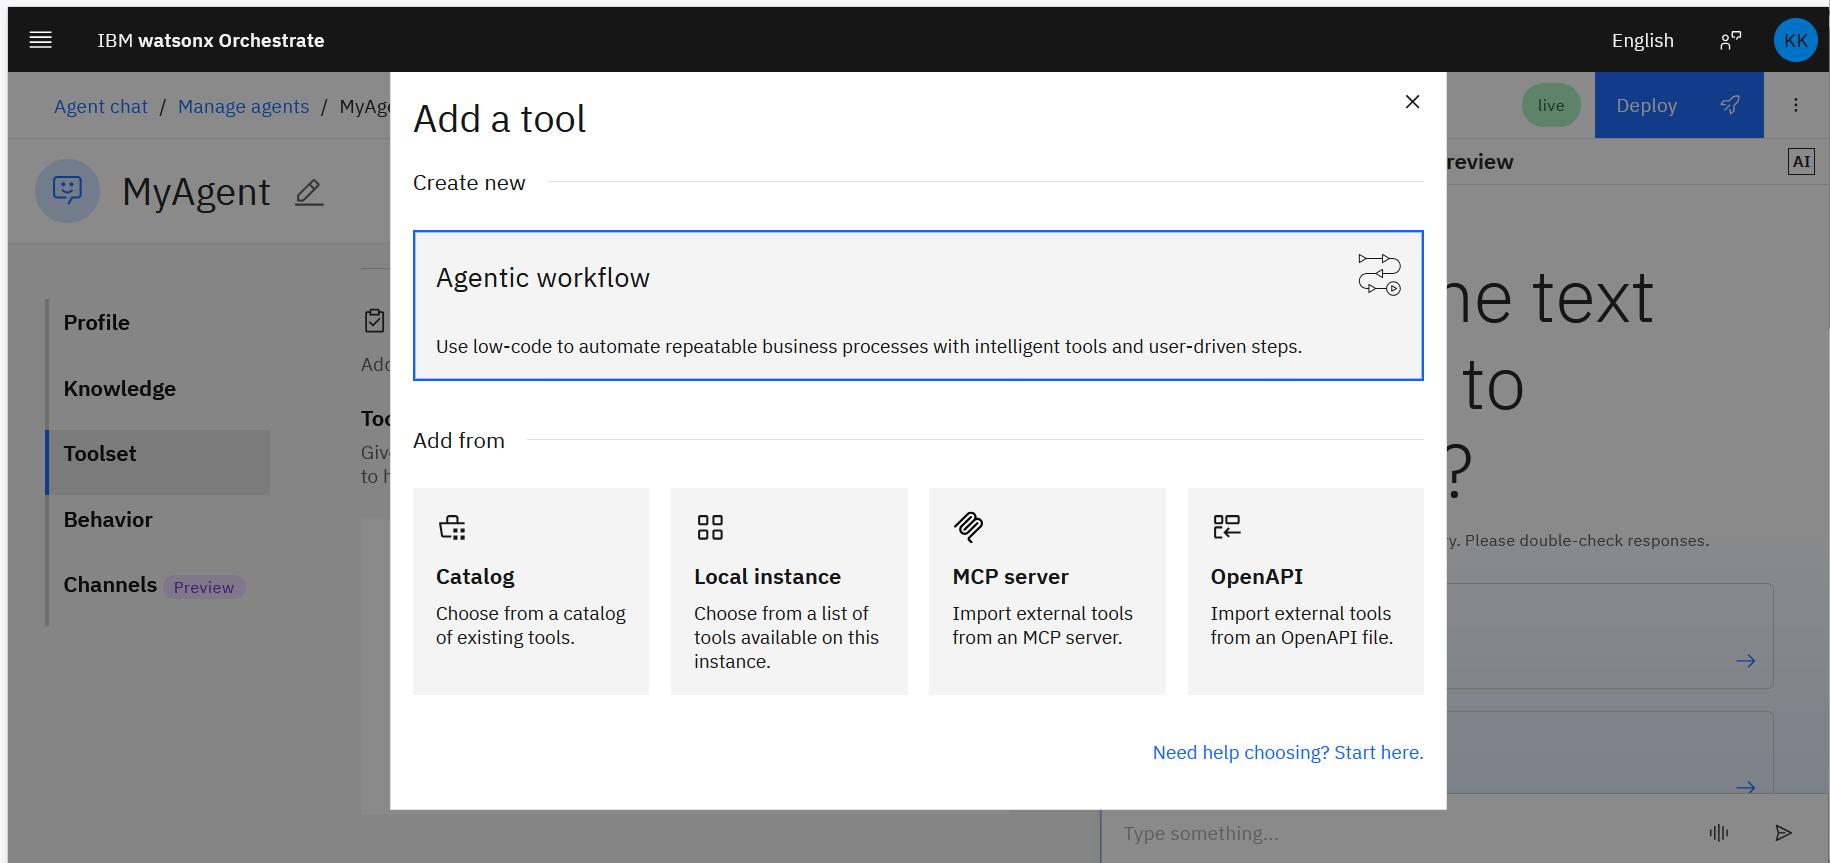Select the OpenAPI import tile
Image resolution: width=1830 pixels, height=863 pixels.
click(1305, 591)
